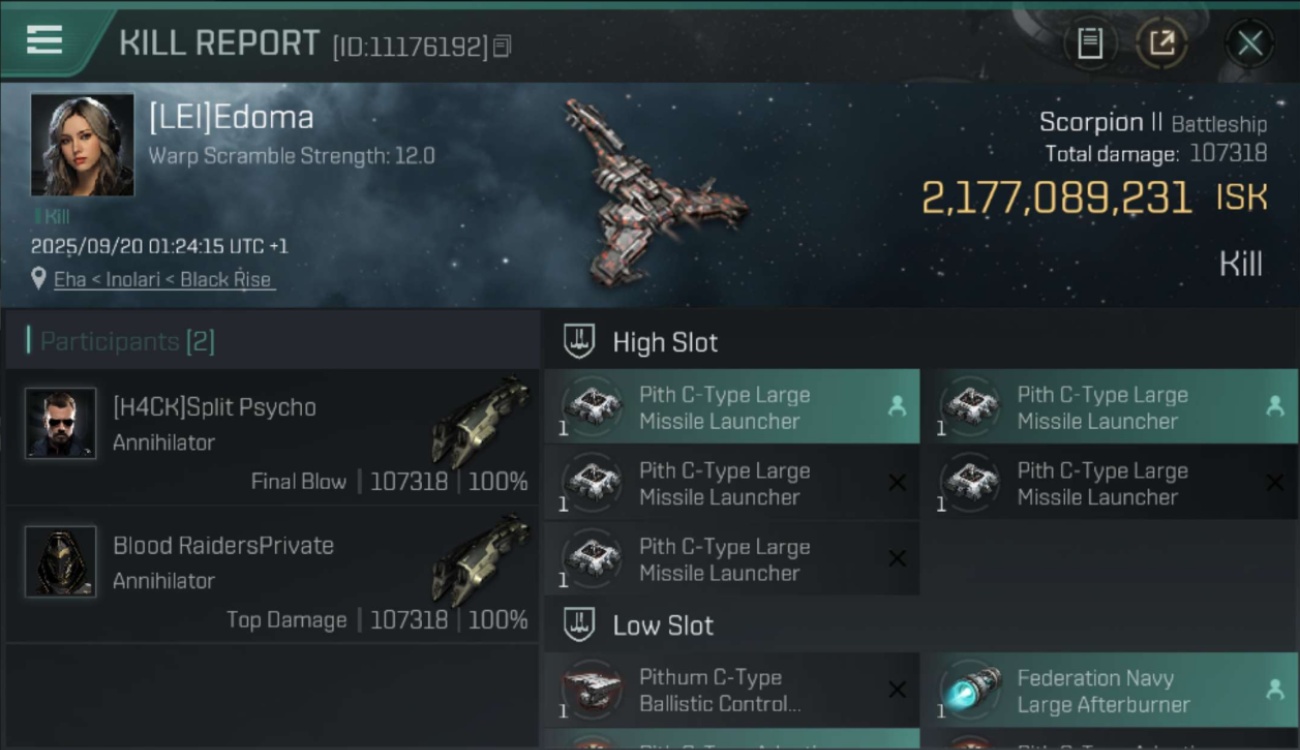Click the Federation Navy Afterburner icon
Screen dimensions: 1300x750
coord(971,691)
